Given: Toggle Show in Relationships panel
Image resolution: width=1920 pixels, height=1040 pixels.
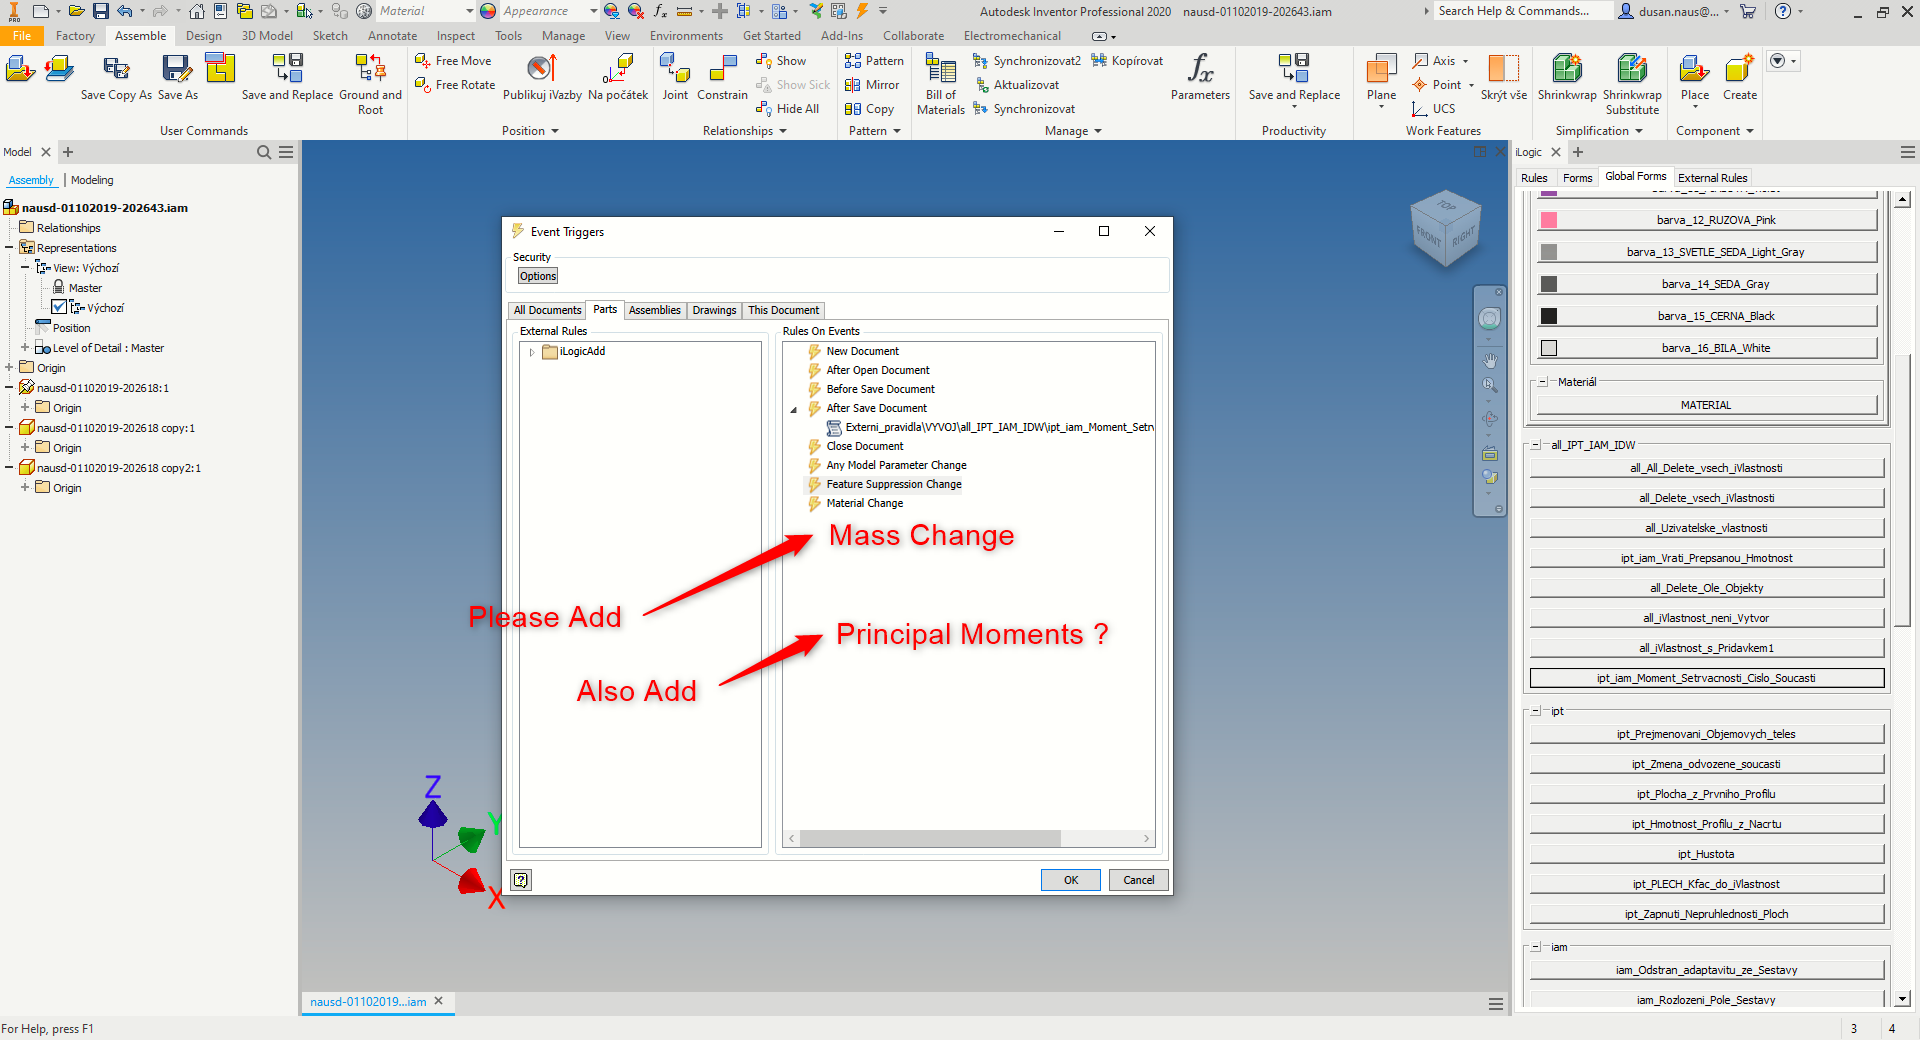Looking at the screenshot, I should pyautogui.click(x=782, y=60).
